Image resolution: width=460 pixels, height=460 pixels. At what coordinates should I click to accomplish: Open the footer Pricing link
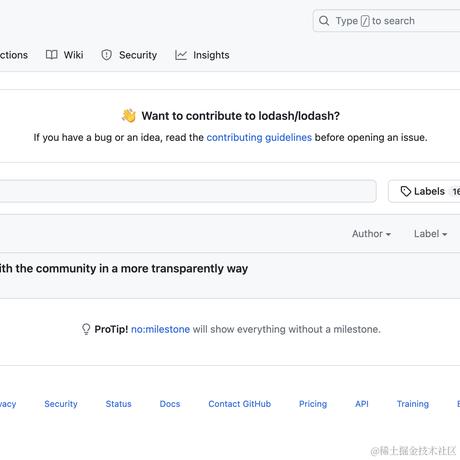(313, 404)
